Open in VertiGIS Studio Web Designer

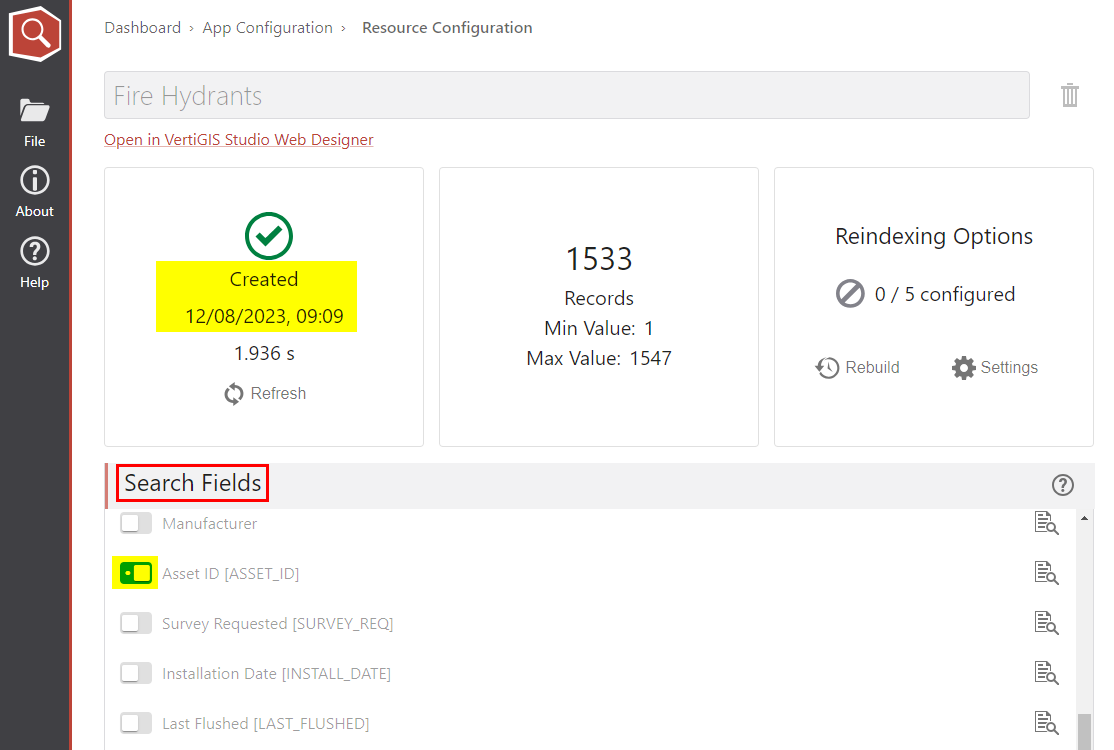pos(238,140)
